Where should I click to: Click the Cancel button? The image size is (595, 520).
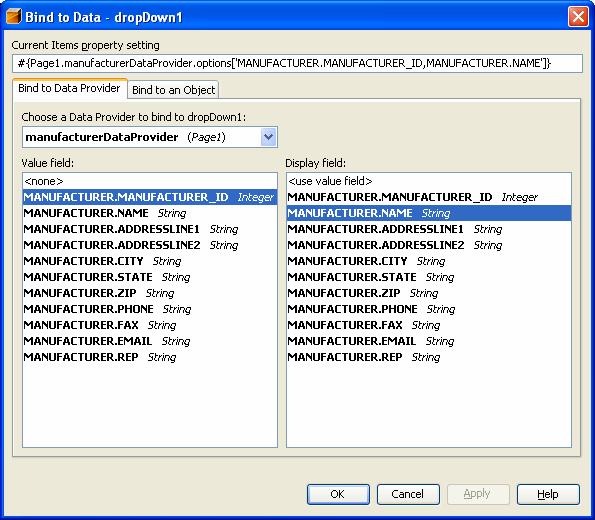click(x=408, y=494)
